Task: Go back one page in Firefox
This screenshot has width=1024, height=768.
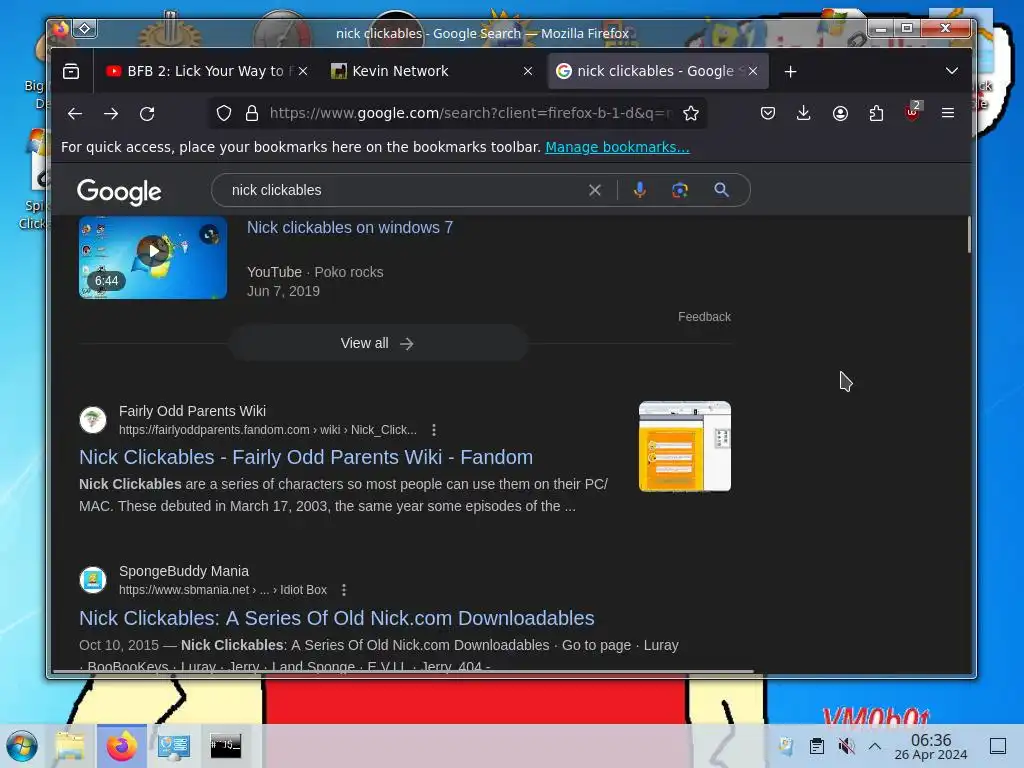Action: pos(75,114)
